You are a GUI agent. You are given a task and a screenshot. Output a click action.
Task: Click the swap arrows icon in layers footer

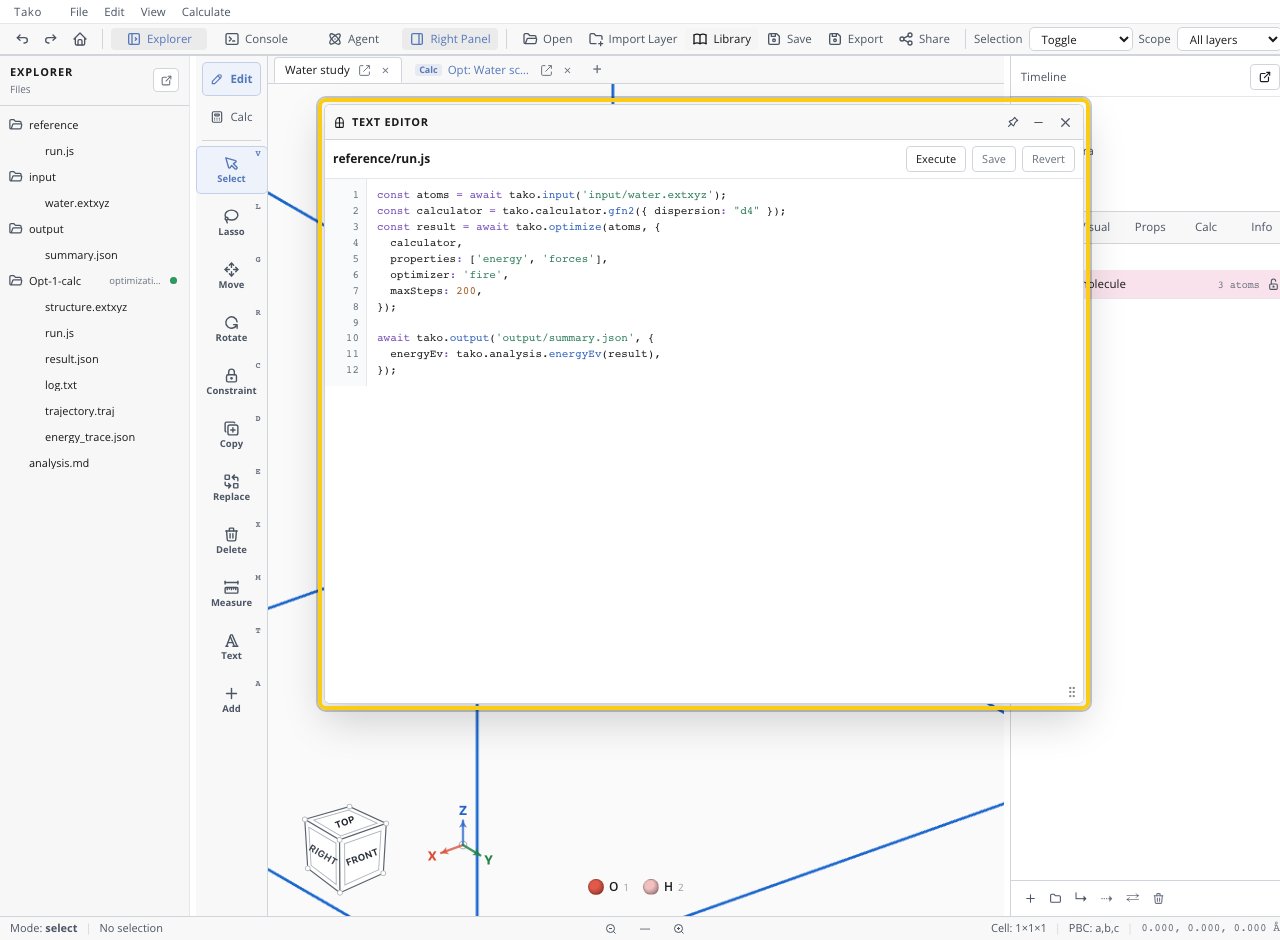pyautogui.click(x=1132, y=898)
